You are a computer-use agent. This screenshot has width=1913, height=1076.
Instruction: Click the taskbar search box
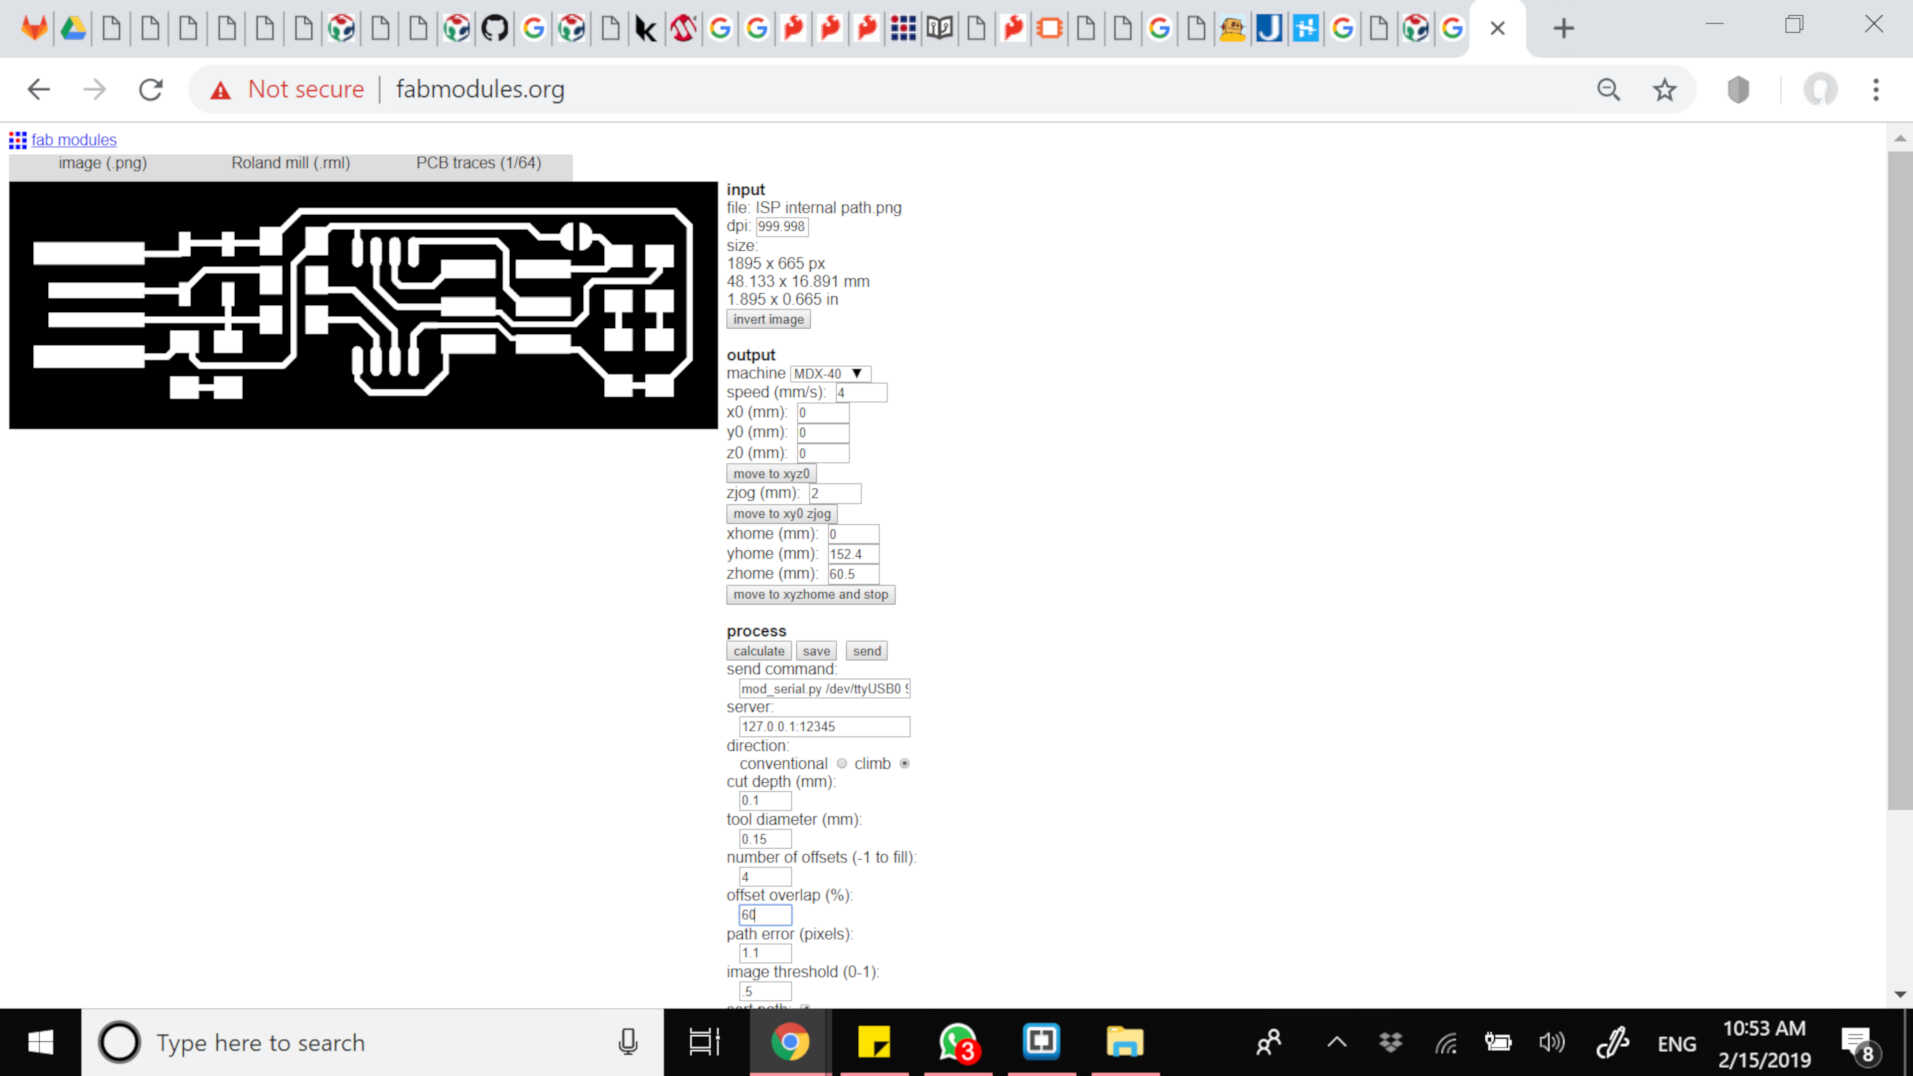pos(372,1043)
